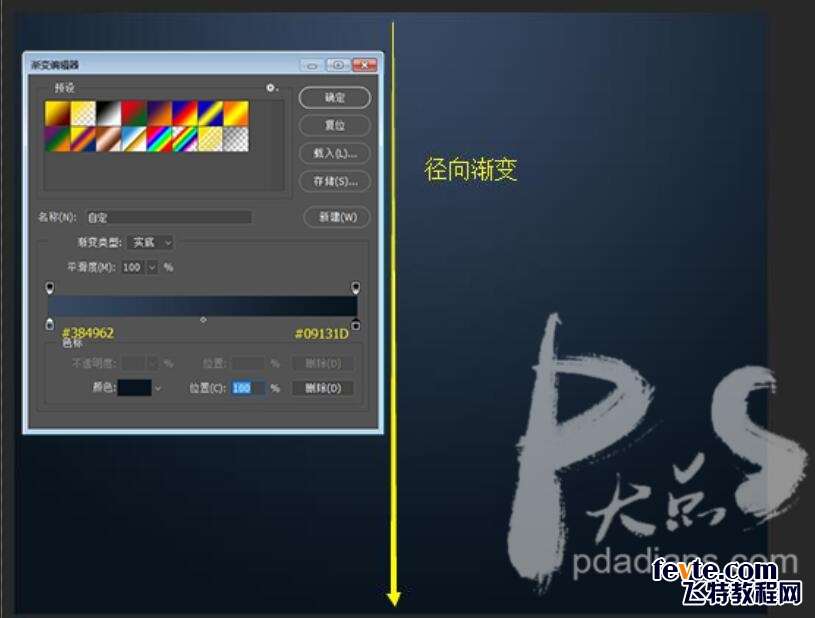Expand the dropdown arrow beside 颜色 swatch
This screenshot has height=618, width=815.
158,388
